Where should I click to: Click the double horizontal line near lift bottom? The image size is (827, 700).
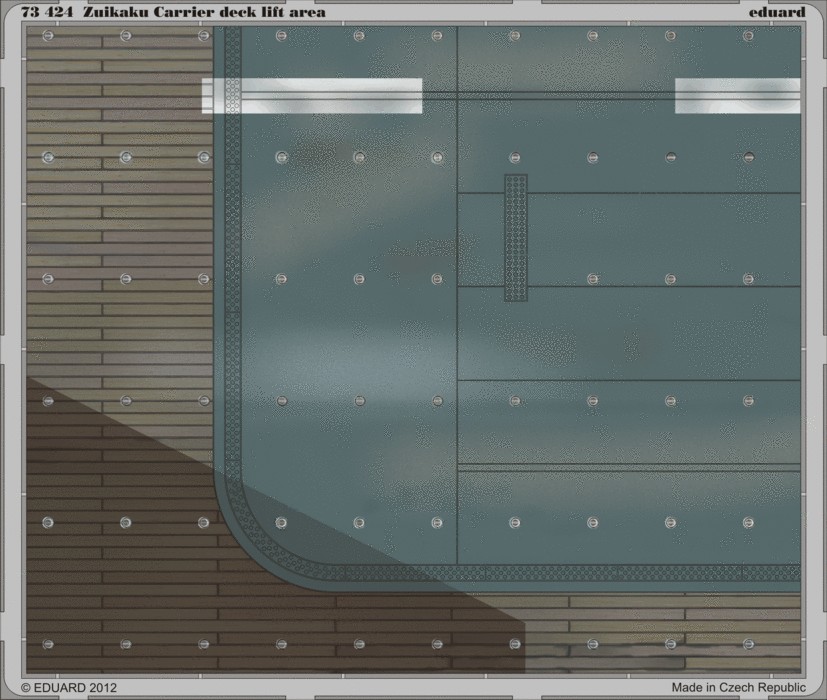[x=628, y=467]
